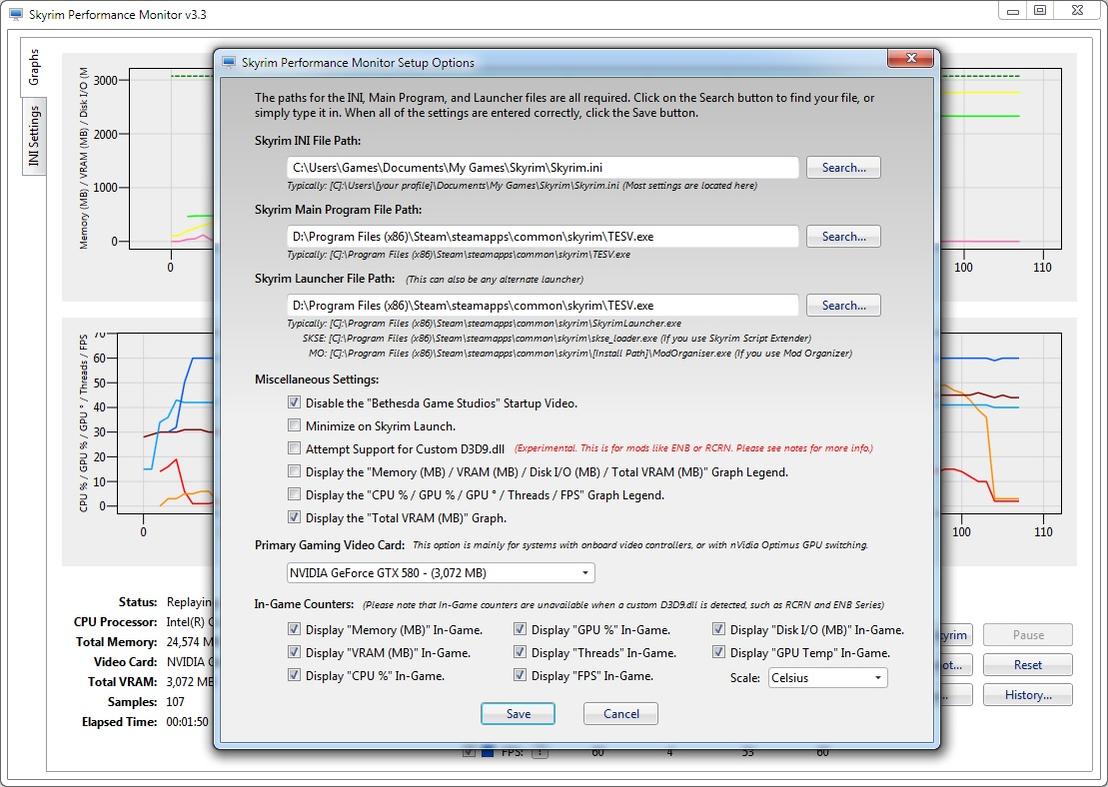This screenshot has height=787, width=1108.
Task: Maximize the Skyrim Performance Monitor window
Action: pyautogui.click(x=1039, y=11)
